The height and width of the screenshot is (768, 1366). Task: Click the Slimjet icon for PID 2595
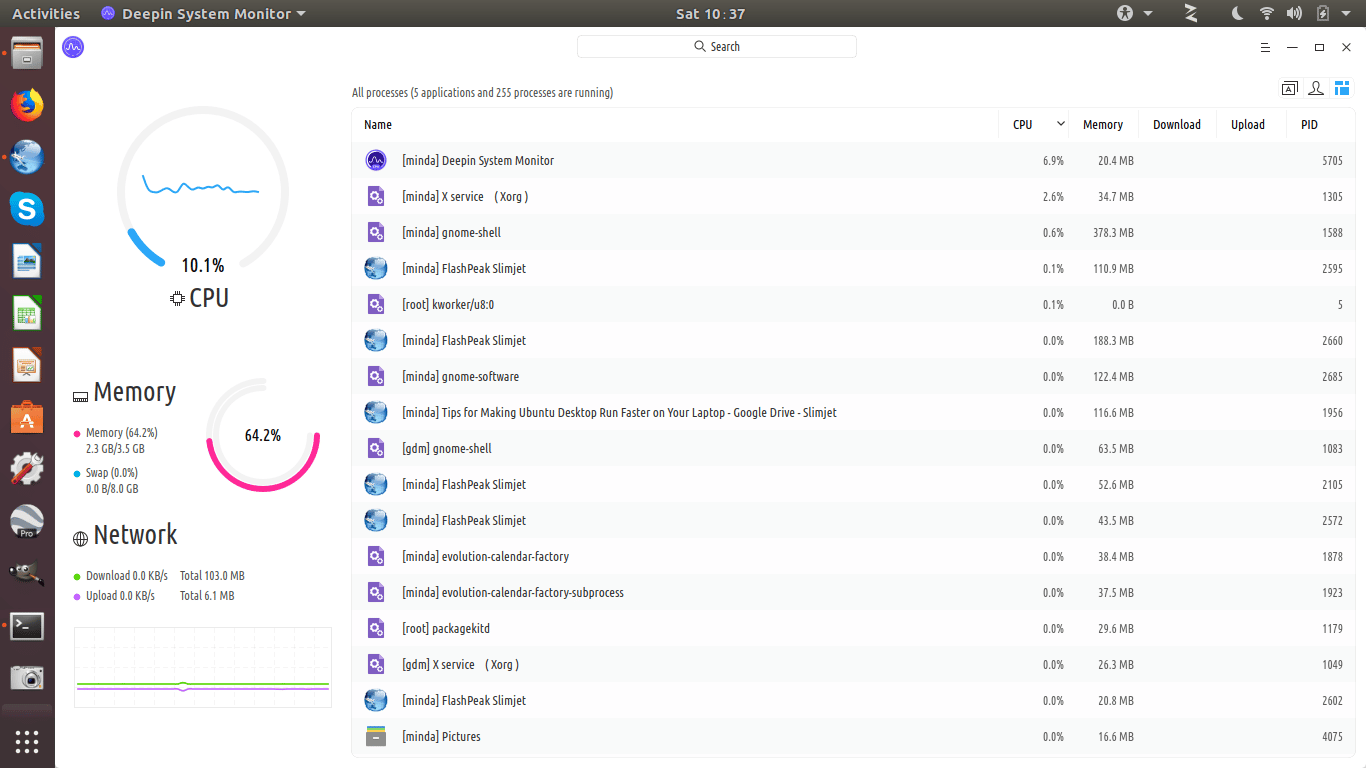click(x=376, y=268)
